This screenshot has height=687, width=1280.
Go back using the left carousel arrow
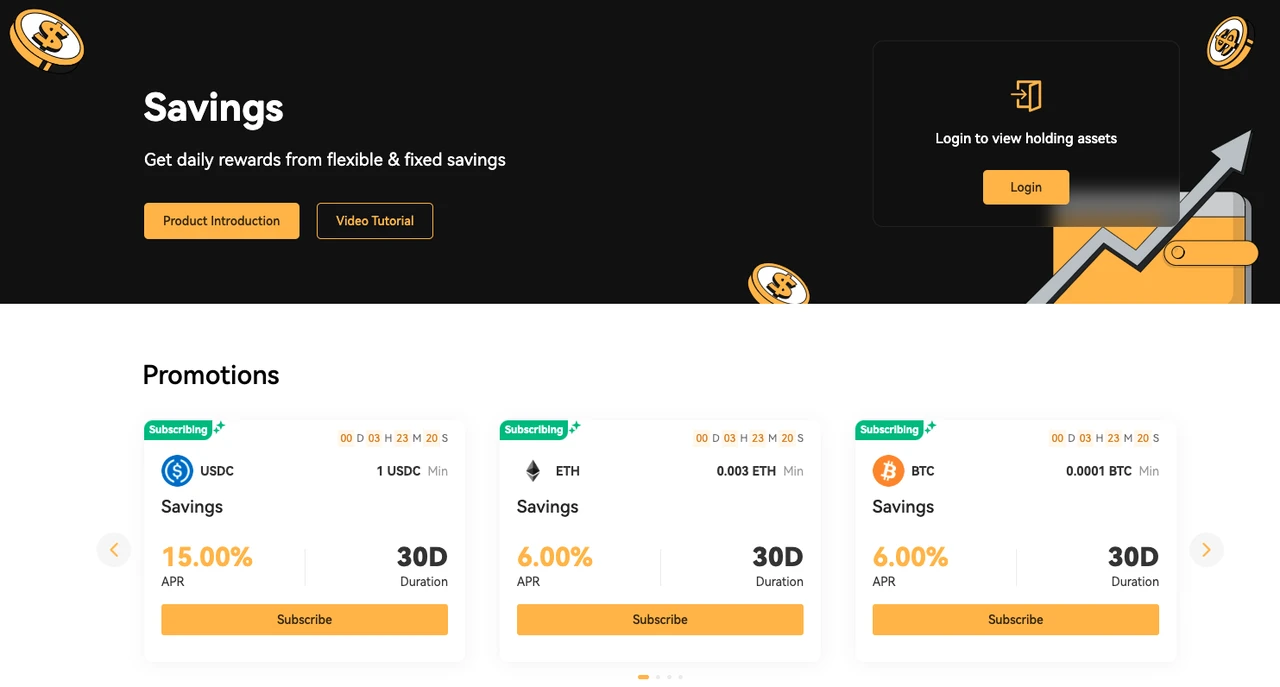pos(114,549)
